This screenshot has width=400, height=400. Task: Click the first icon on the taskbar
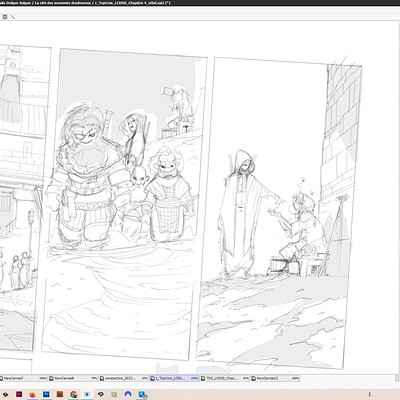(5, 394)
